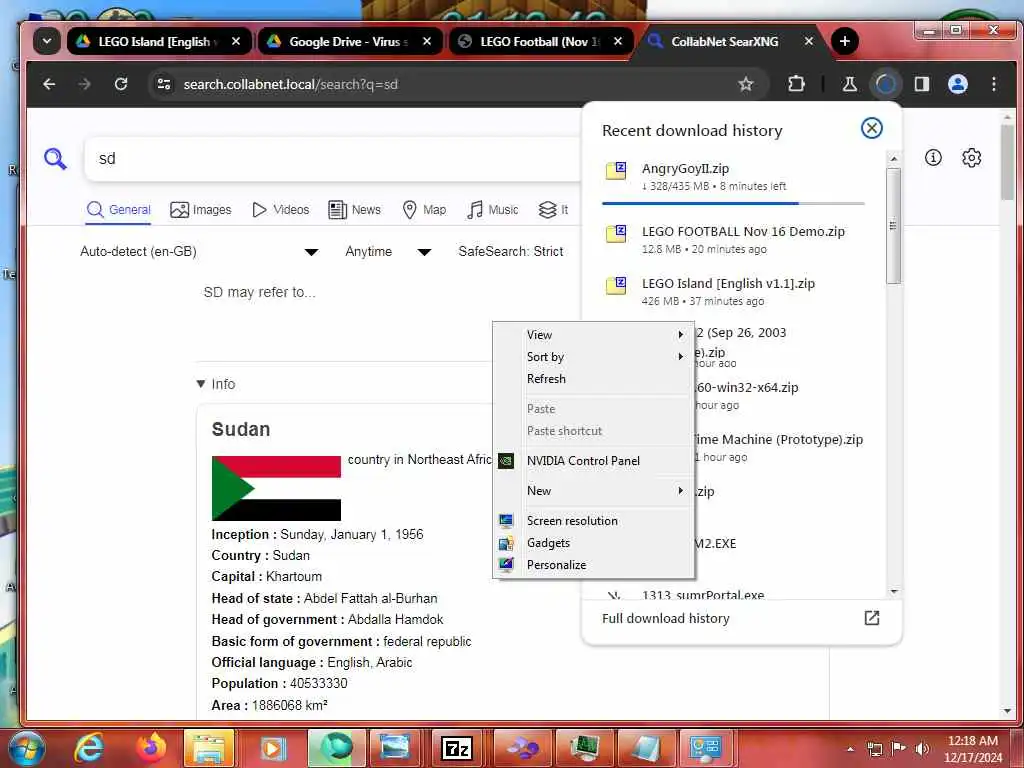Click downloads list scroll-down arrow
Image resolution: width=1024 pixels, height=768 pixels.
[x=894, y=592]
